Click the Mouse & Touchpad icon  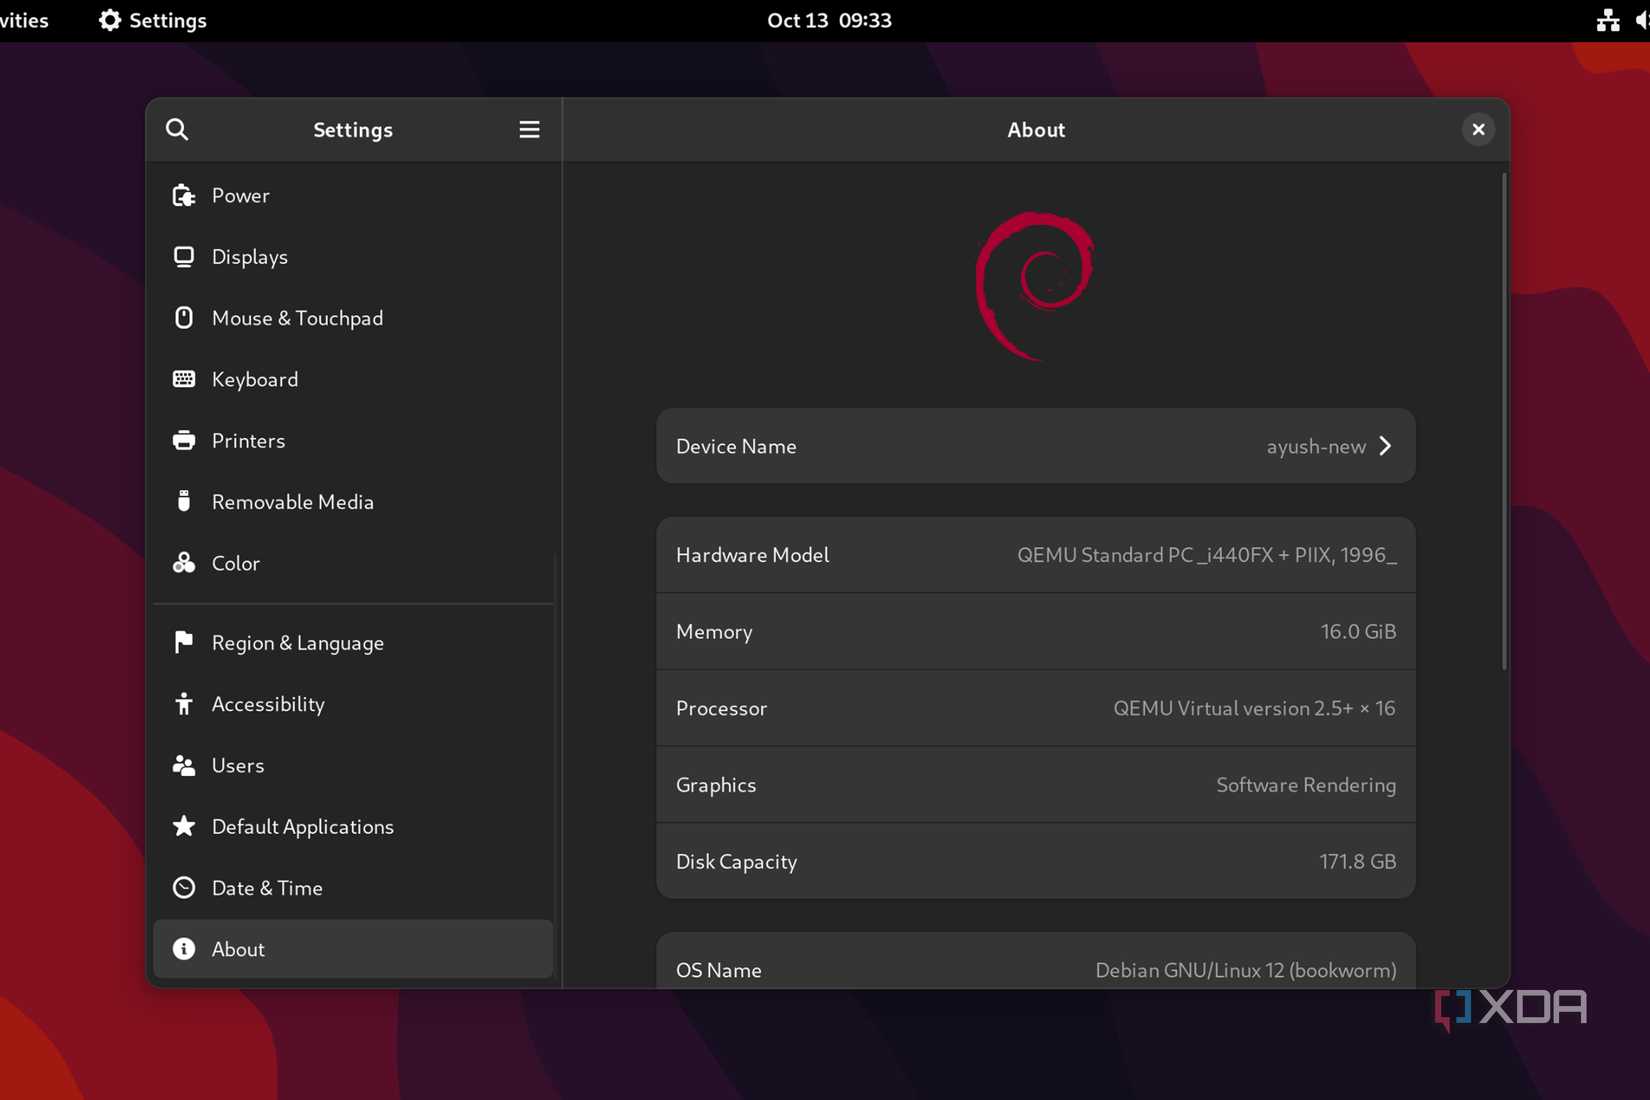[x=184, y=318]
